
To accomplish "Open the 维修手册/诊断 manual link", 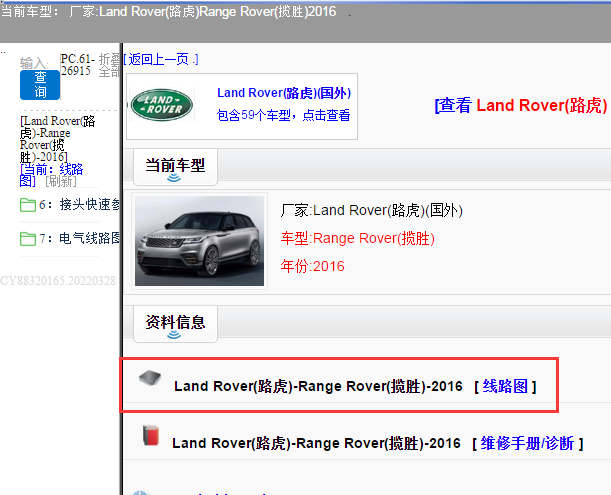I will point(527,443).
